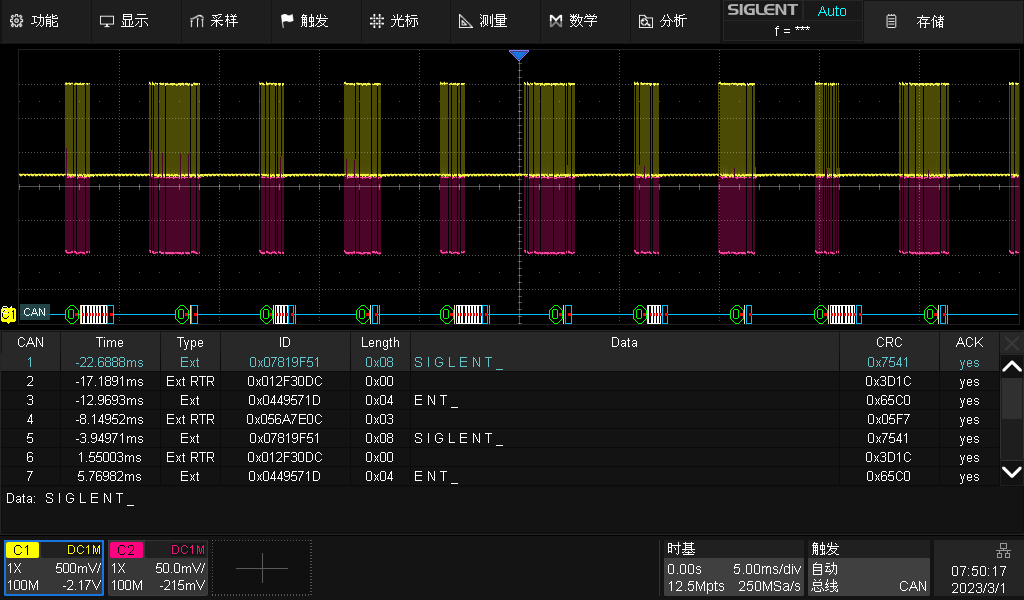Open the 时基 timebase settings panel
Viewport: 1024px width, 600px height.
click(x=732, y=566)
